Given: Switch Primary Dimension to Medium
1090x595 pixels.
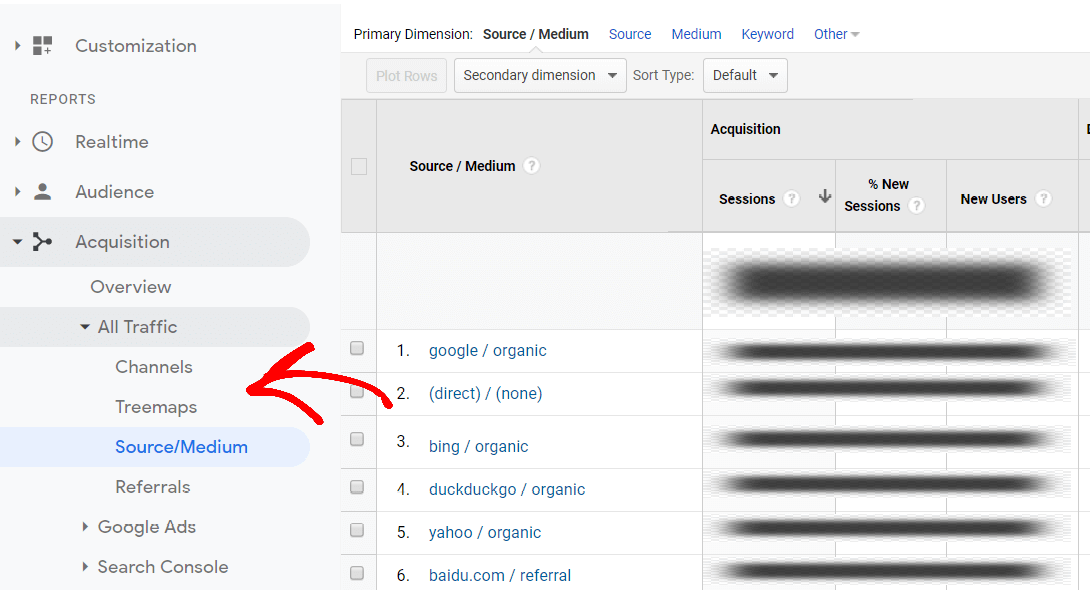Looking at the screenshot, I should (x=696, y=33).
